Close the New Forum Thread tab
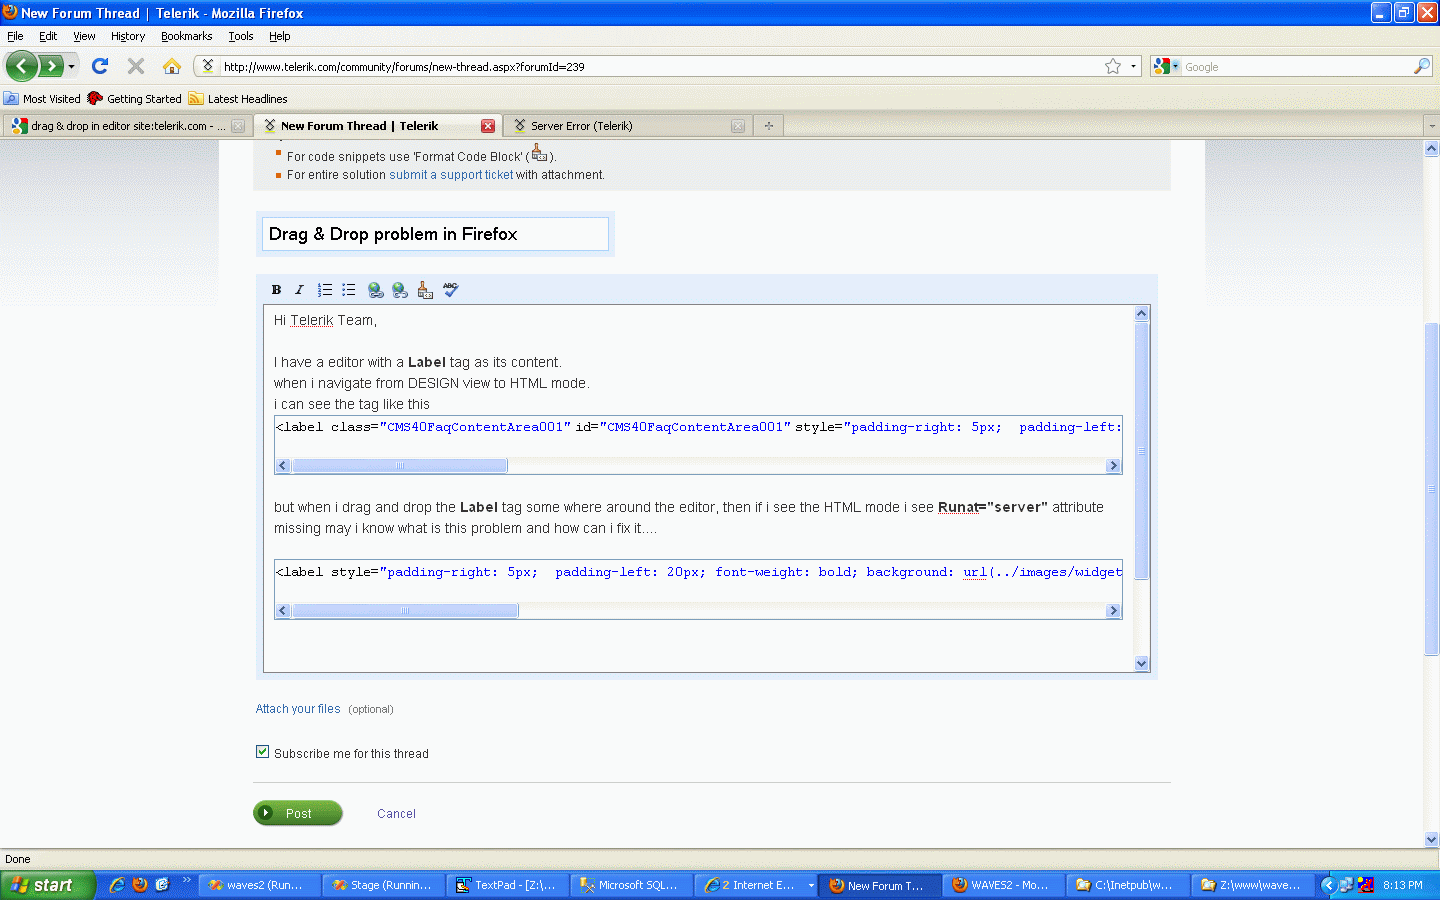The image size is (1440, 900). (x=488, y=126)
